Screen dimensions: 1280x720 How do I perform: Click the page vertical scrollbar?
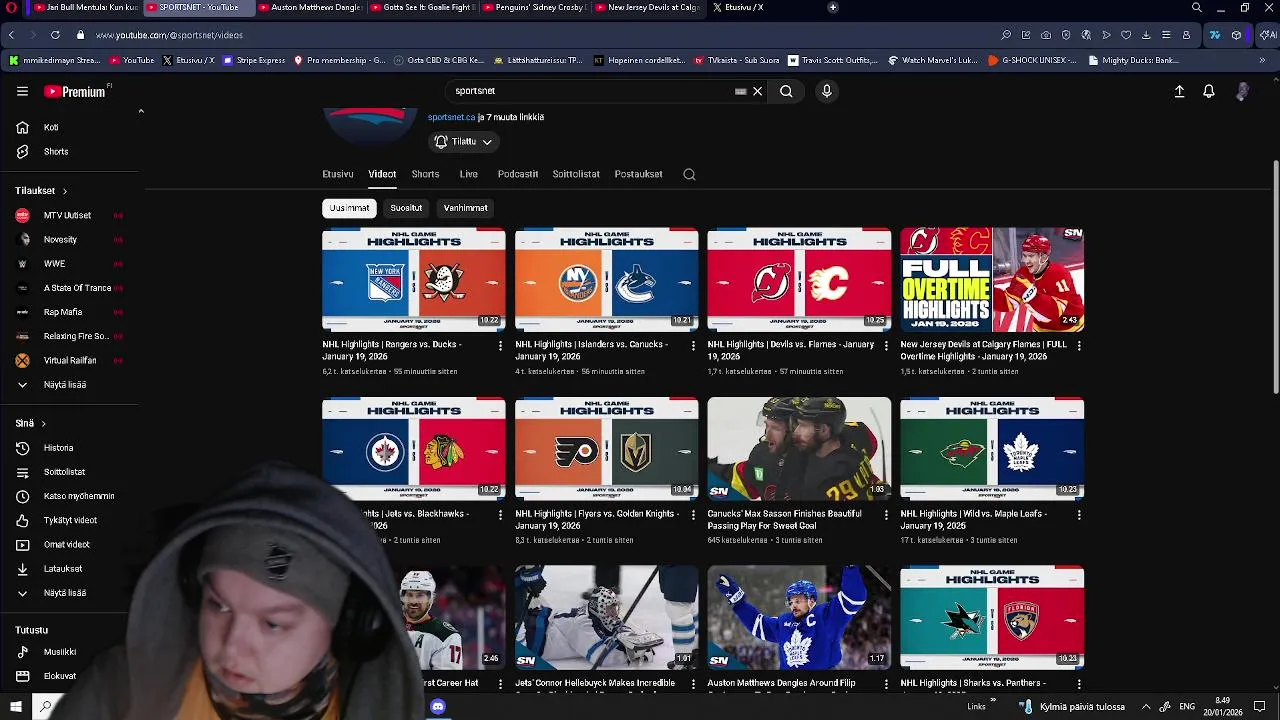[x=1276, y=277]
